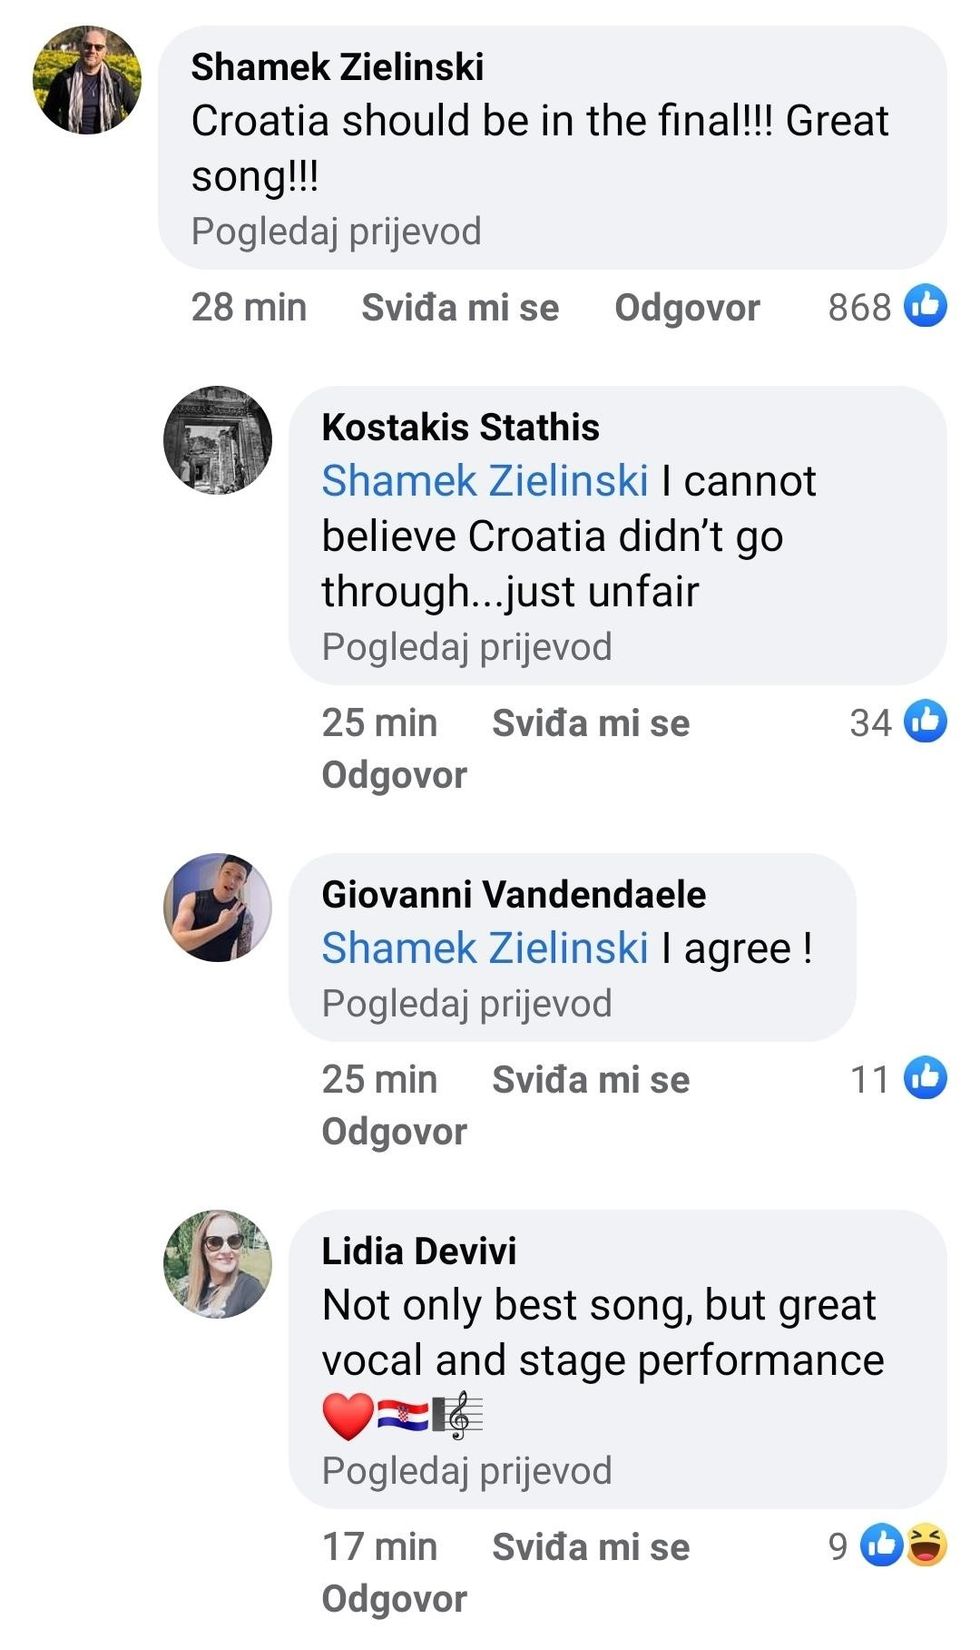The width and height of the screenshot is (980, 1650).
Task: Open Shamek Zielinski's profile picture
Action: pos(87,80)
